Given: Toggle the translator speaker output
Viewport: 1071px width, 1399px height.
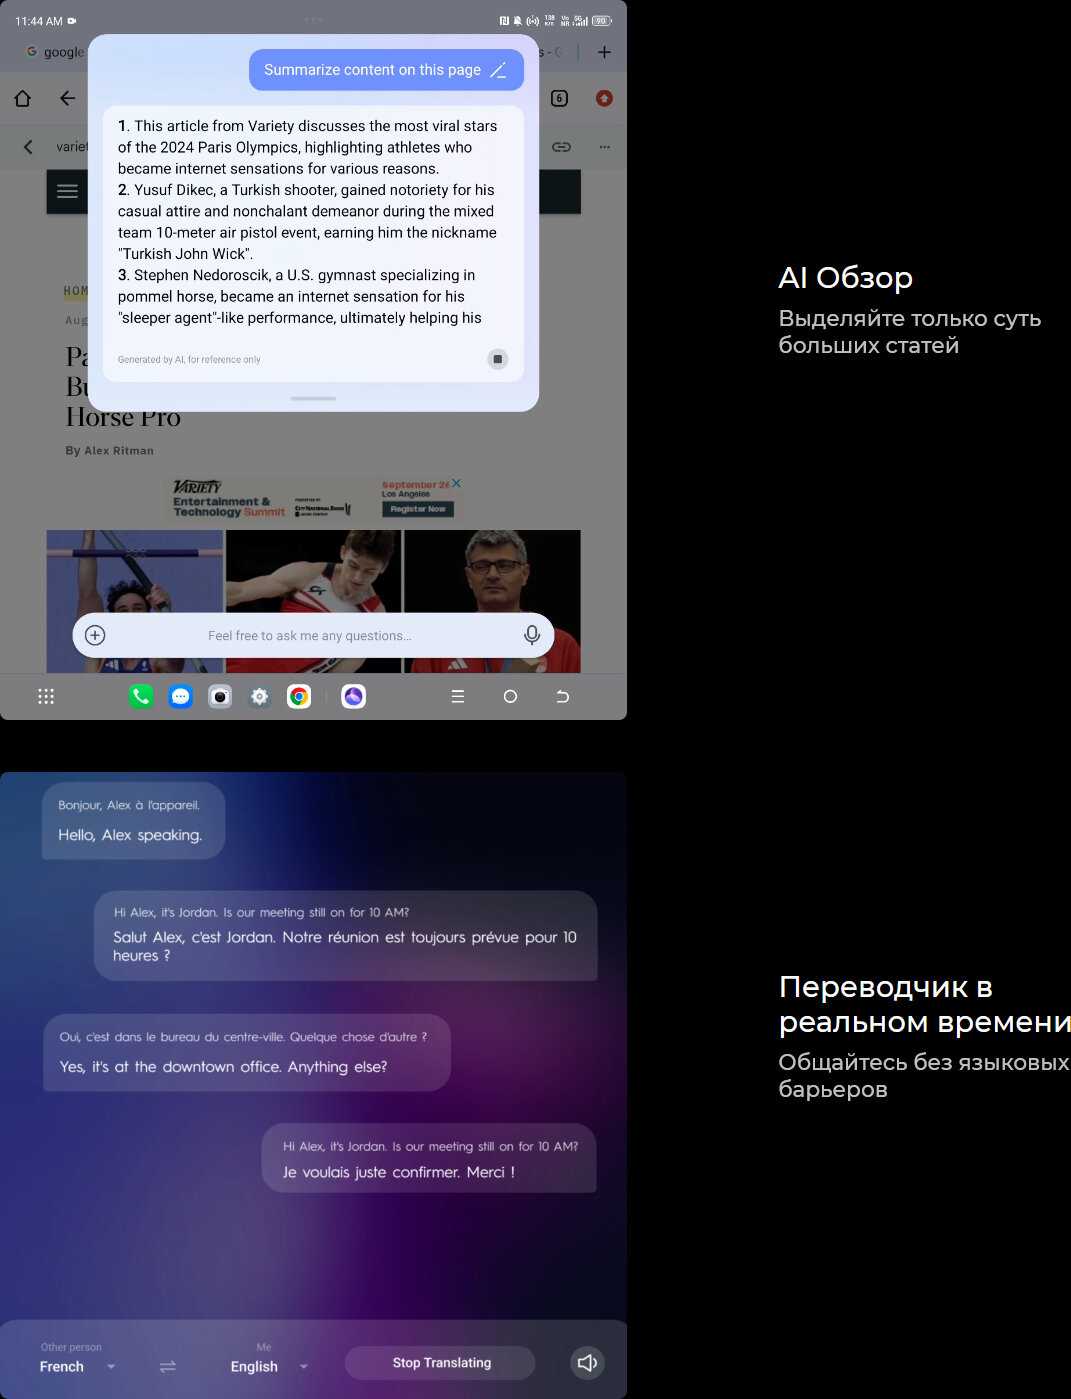Looking at the screenshot, I should (587, 1363).
